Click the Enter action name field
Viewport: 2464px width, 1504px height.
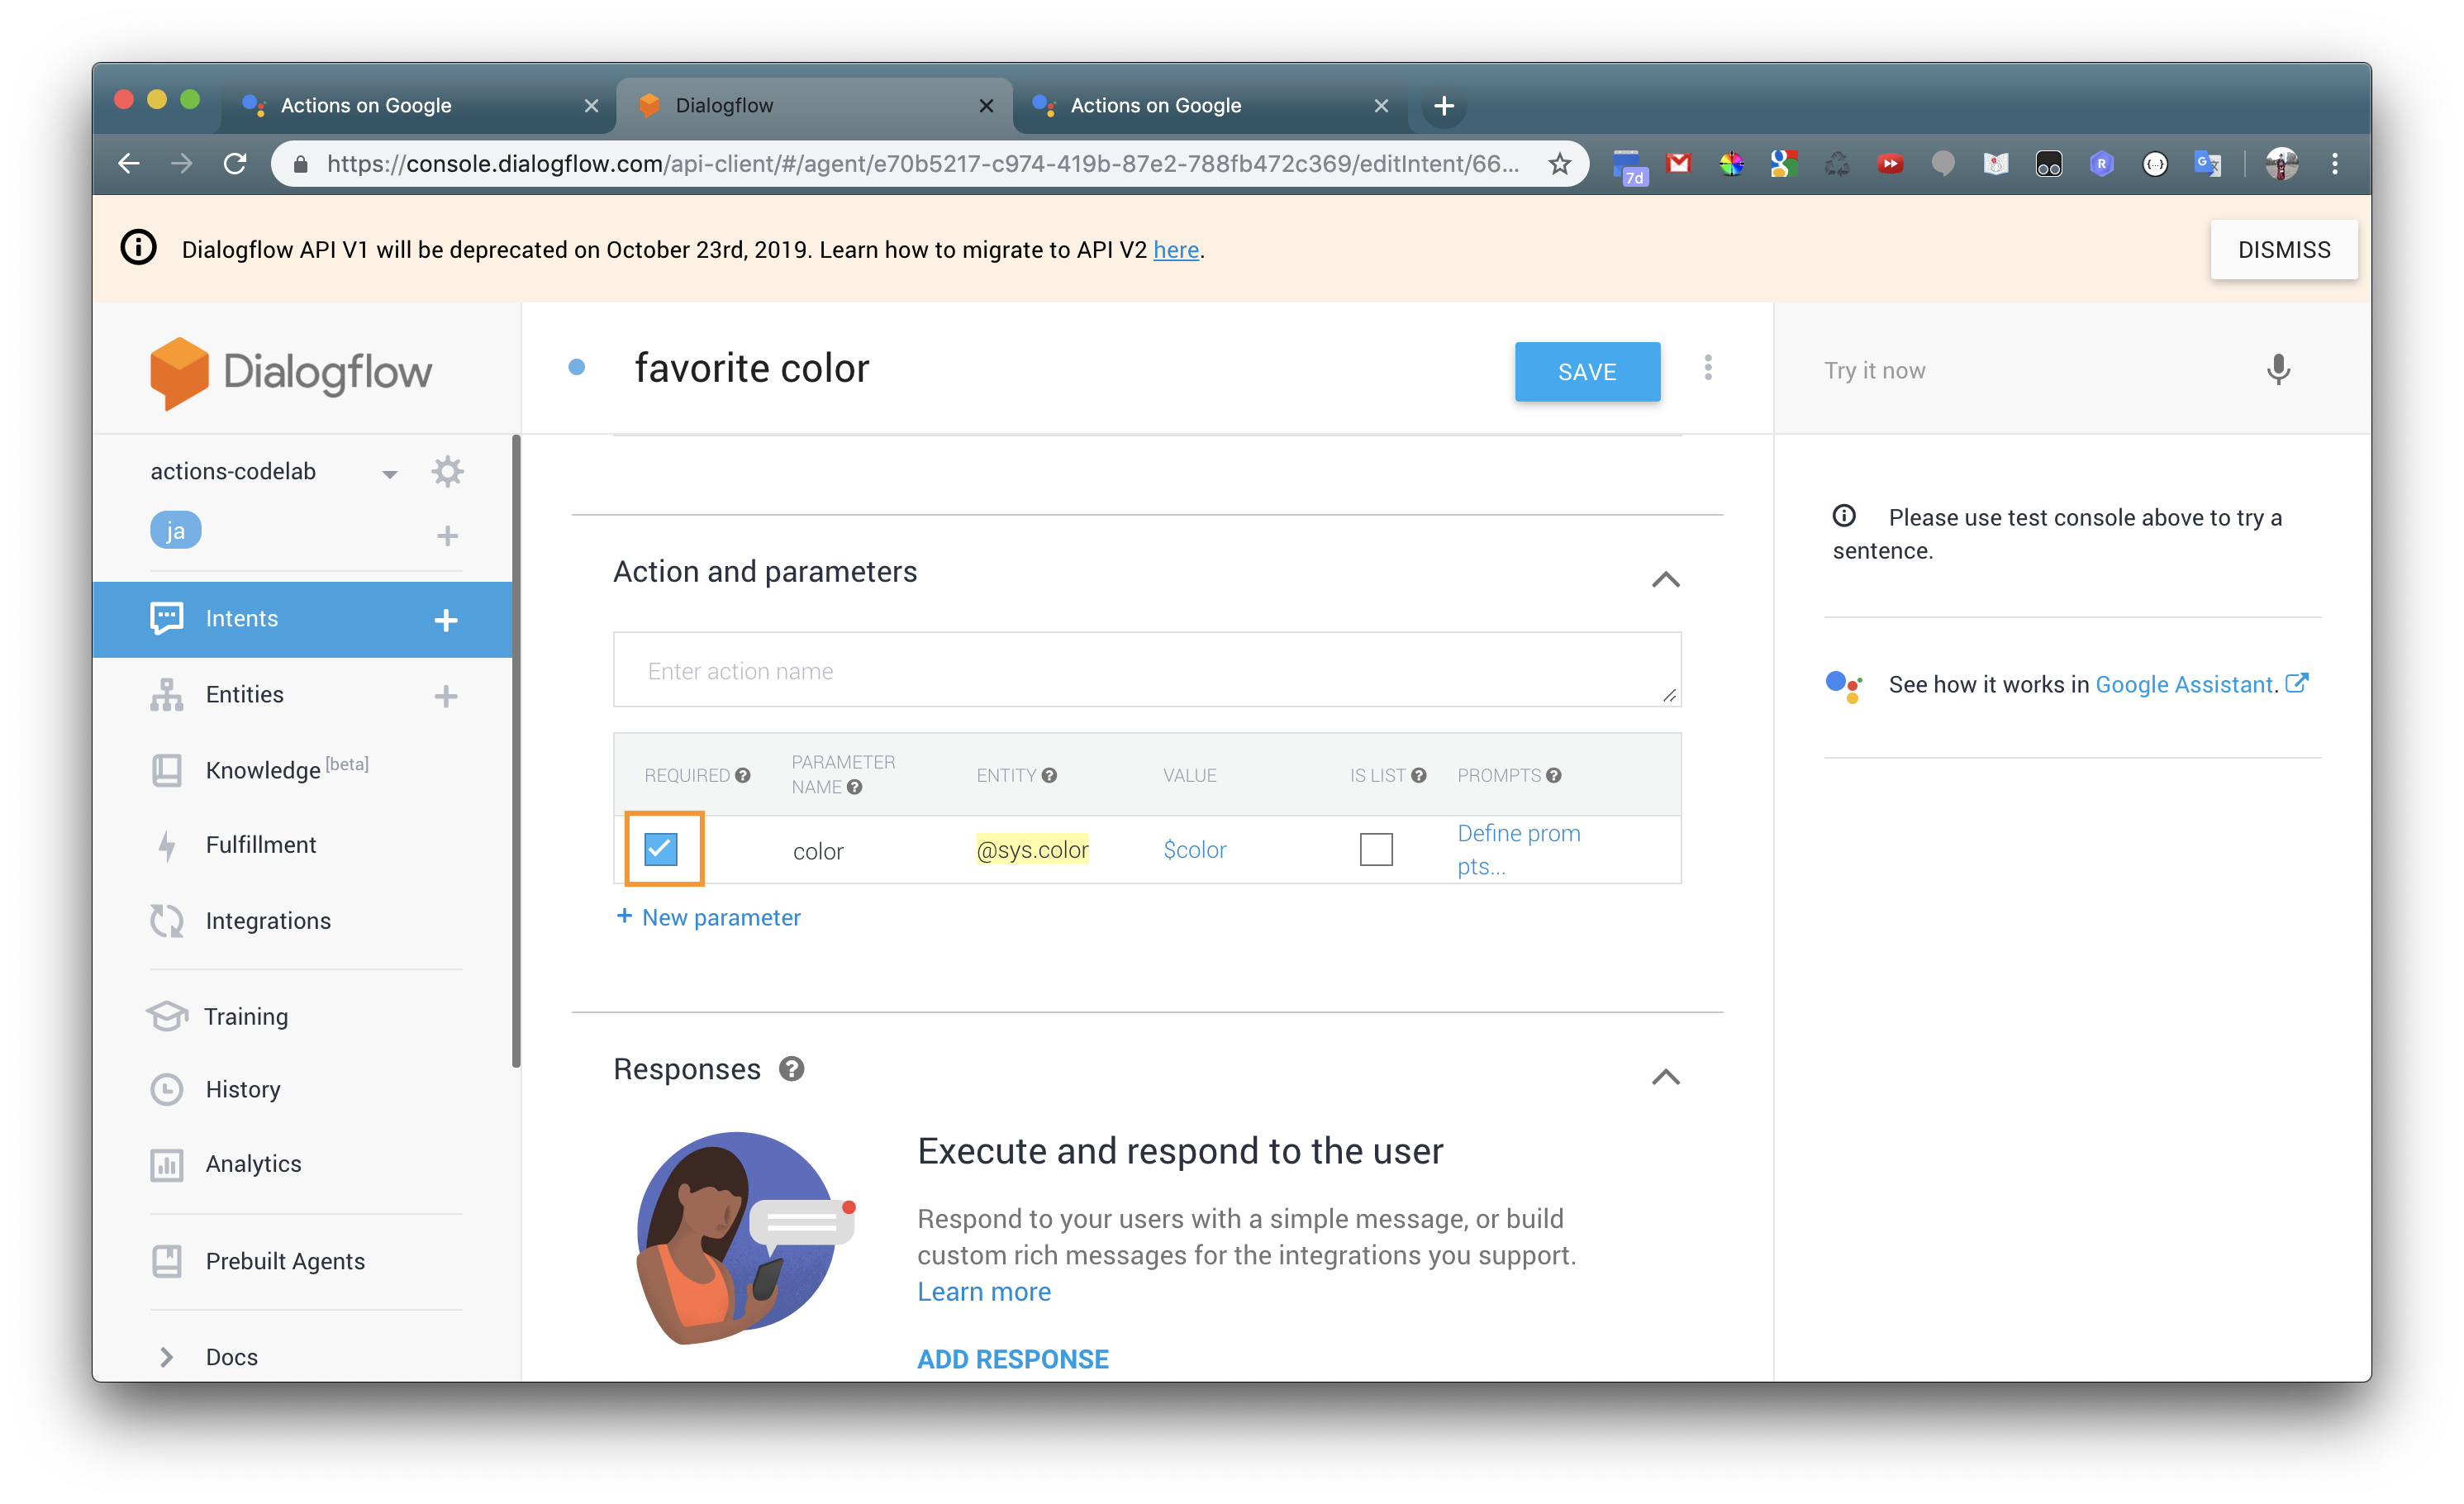pos(1146,670)
